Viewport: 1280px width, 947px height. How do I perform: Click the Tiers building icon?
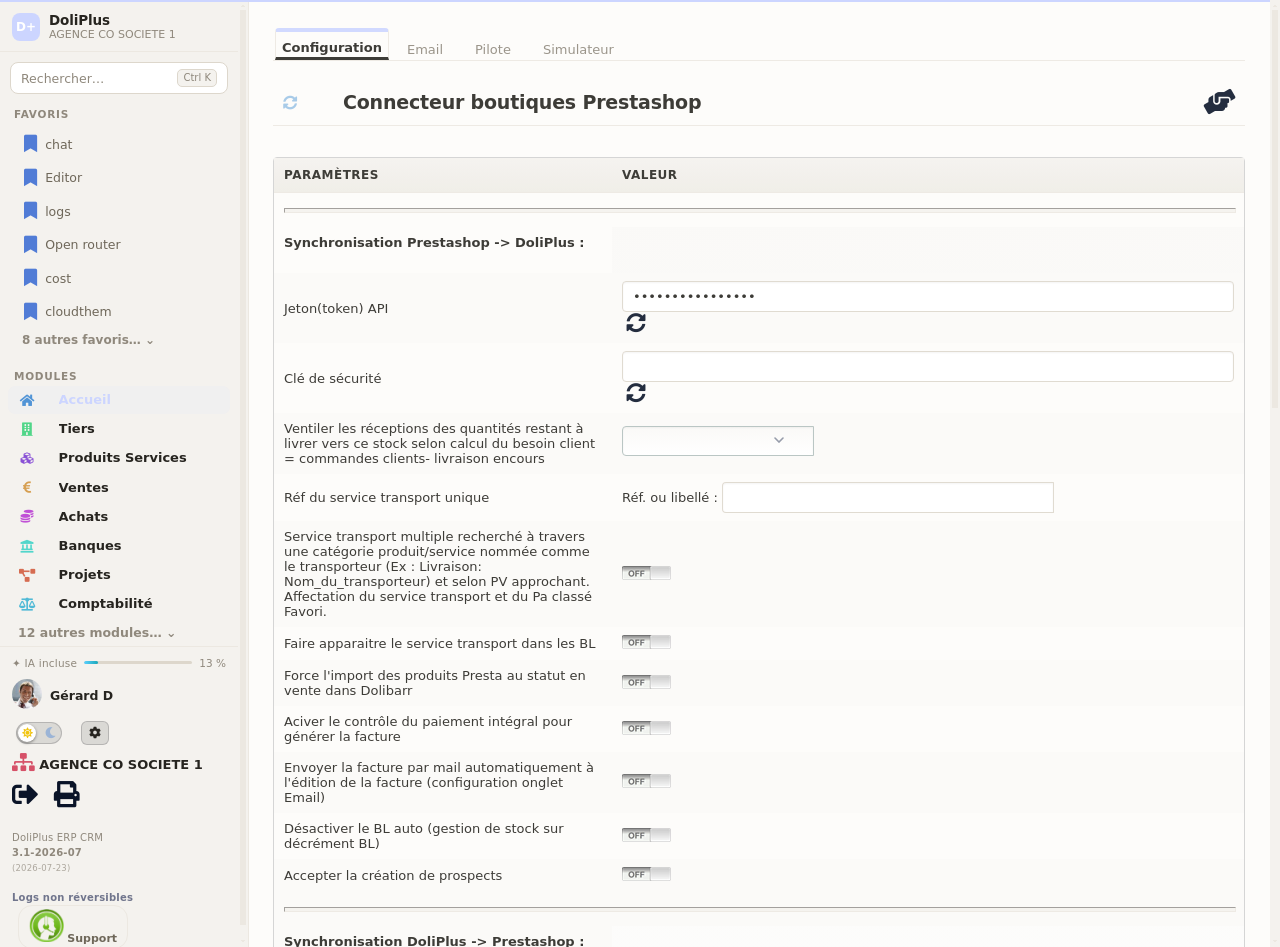point(27,429)
